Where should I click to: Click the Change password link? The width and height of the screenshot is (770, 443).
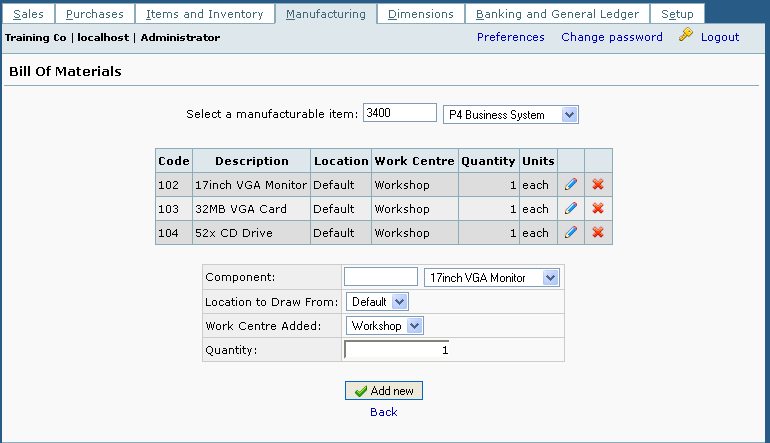[x=611, y=37]
